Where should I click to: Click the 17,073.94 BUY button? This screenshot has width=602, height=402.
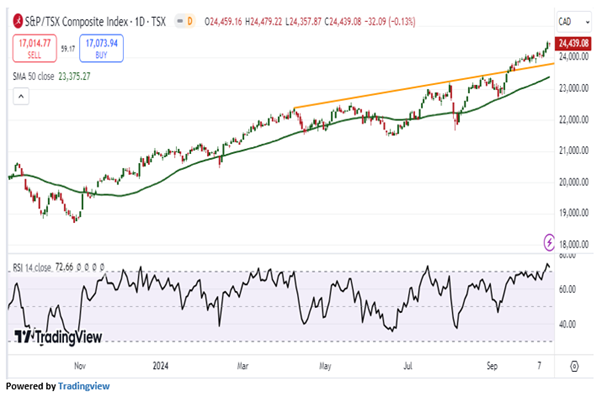(101, 48)
